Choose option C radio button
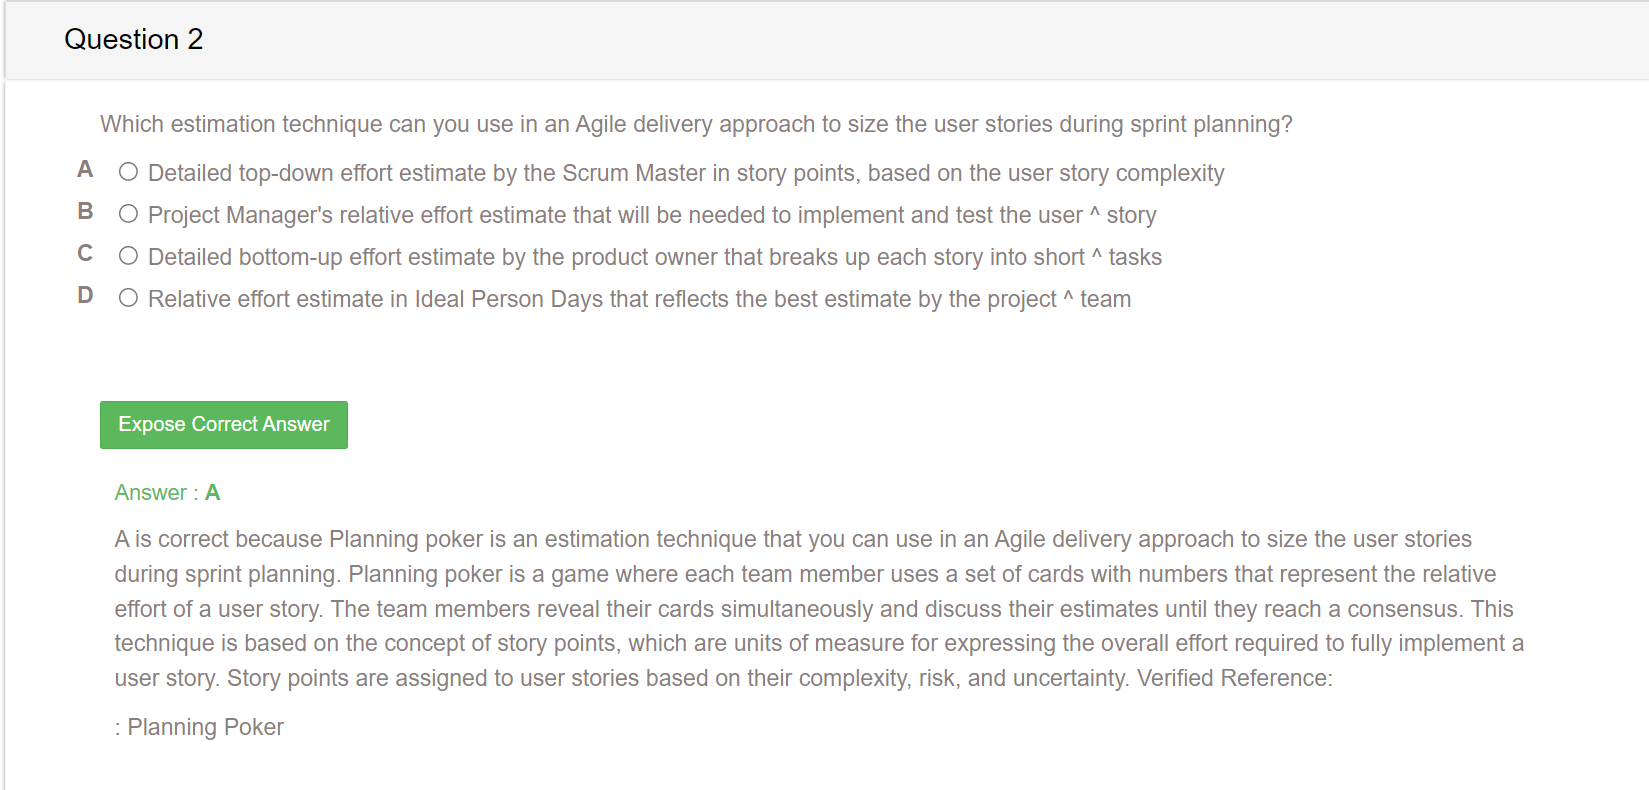The width and height of the screenshot is (1649, 790). [x=128, y=256]
